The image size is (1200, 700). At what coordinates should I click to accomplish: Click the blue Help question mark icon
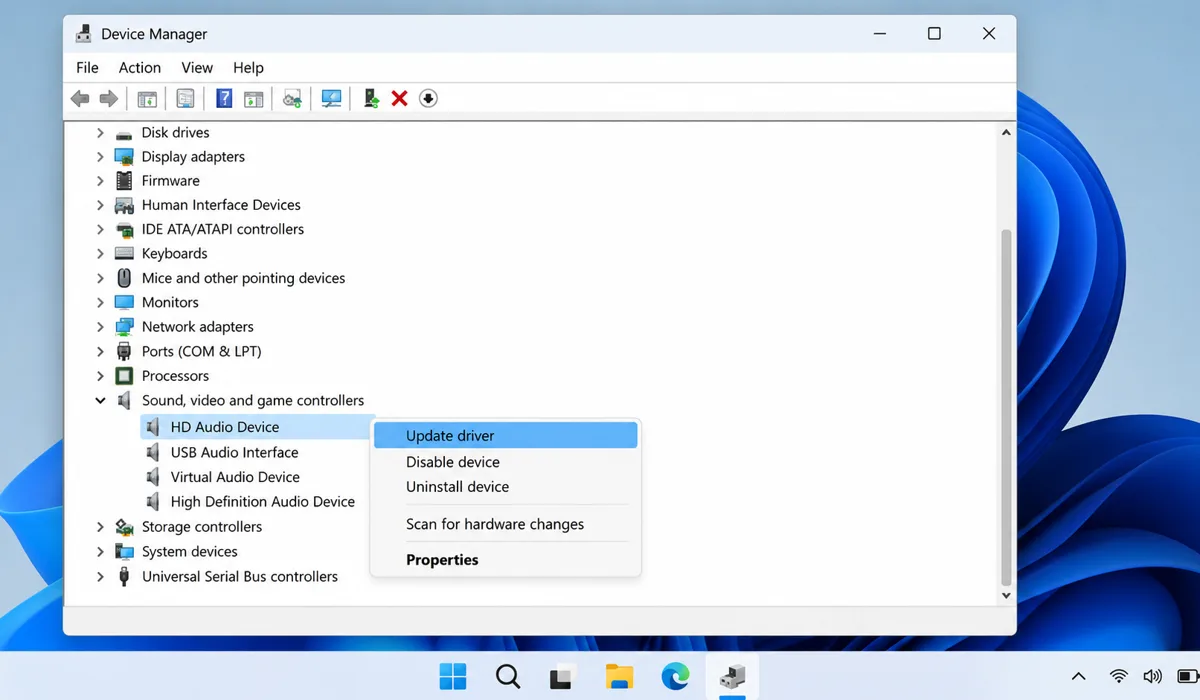coord(224,98)
